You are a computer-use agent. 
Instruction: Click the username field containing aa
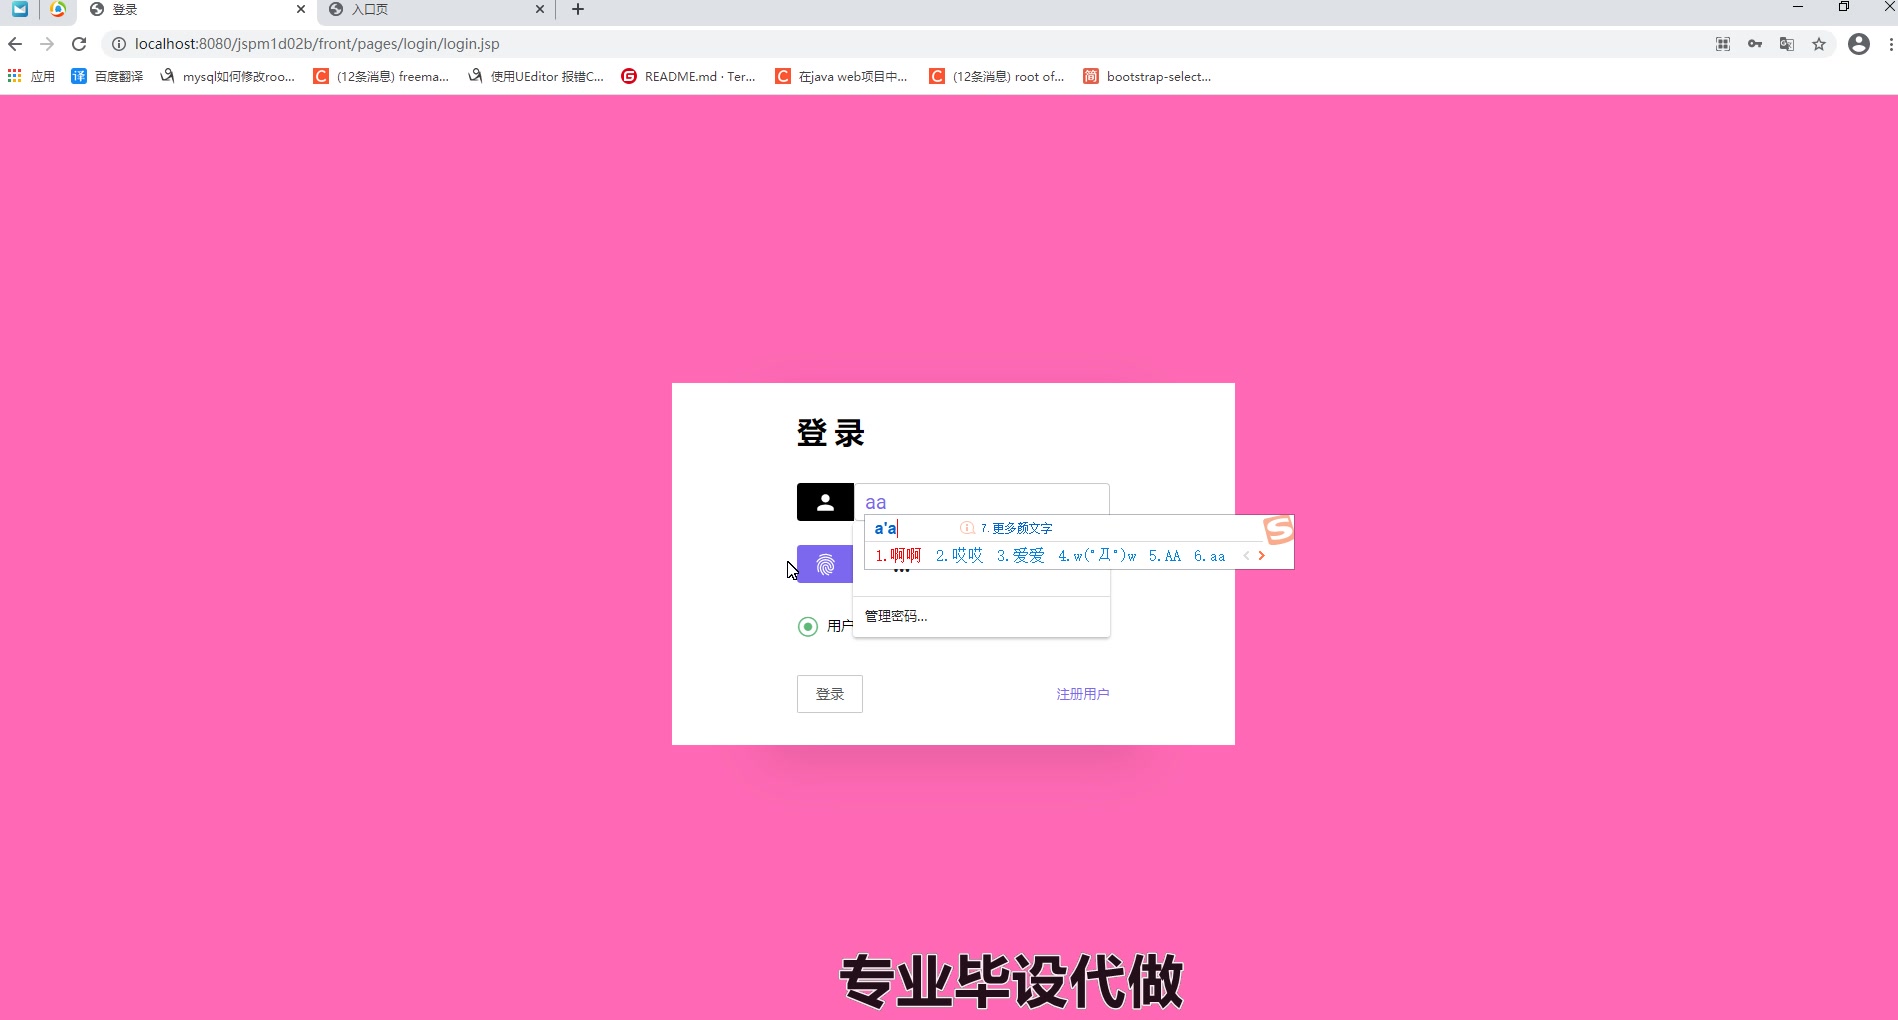981,502
